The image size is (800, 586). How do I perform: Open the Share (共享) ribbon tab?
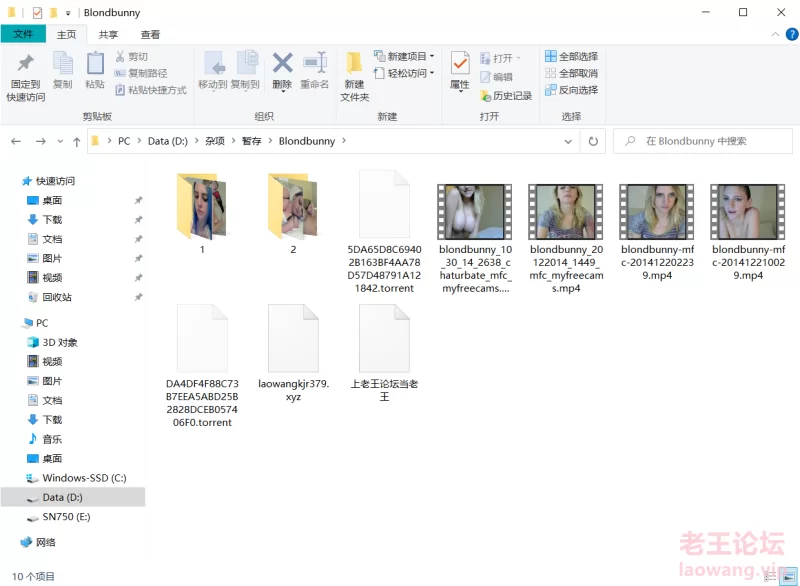108,34
